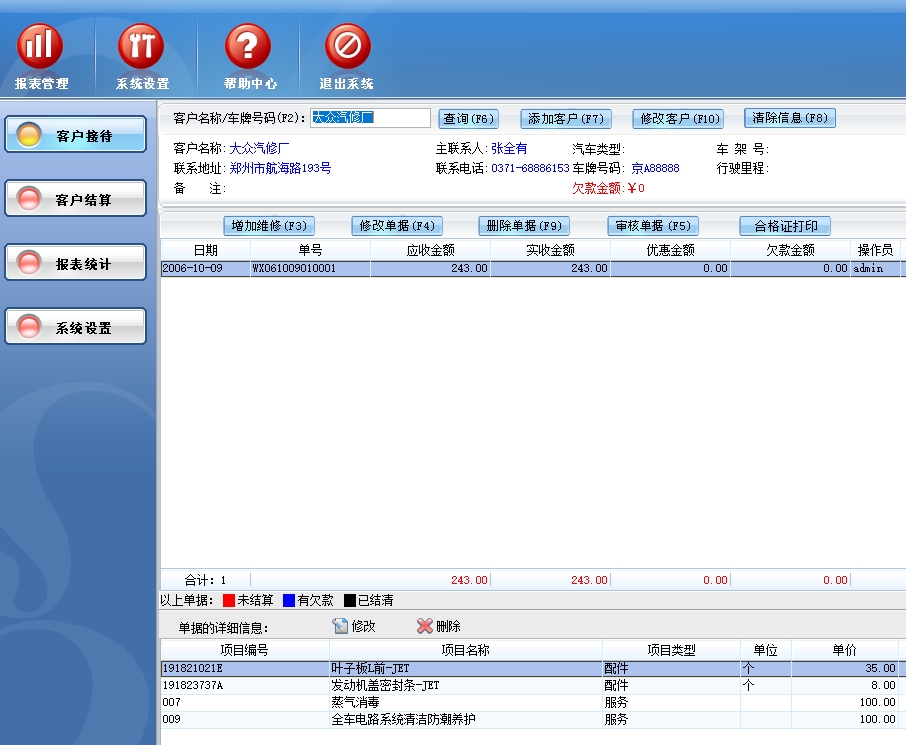The image size is (906, 745).
Task: Click the 修改 edit icon for detail items
Action: tap(340, 626)
